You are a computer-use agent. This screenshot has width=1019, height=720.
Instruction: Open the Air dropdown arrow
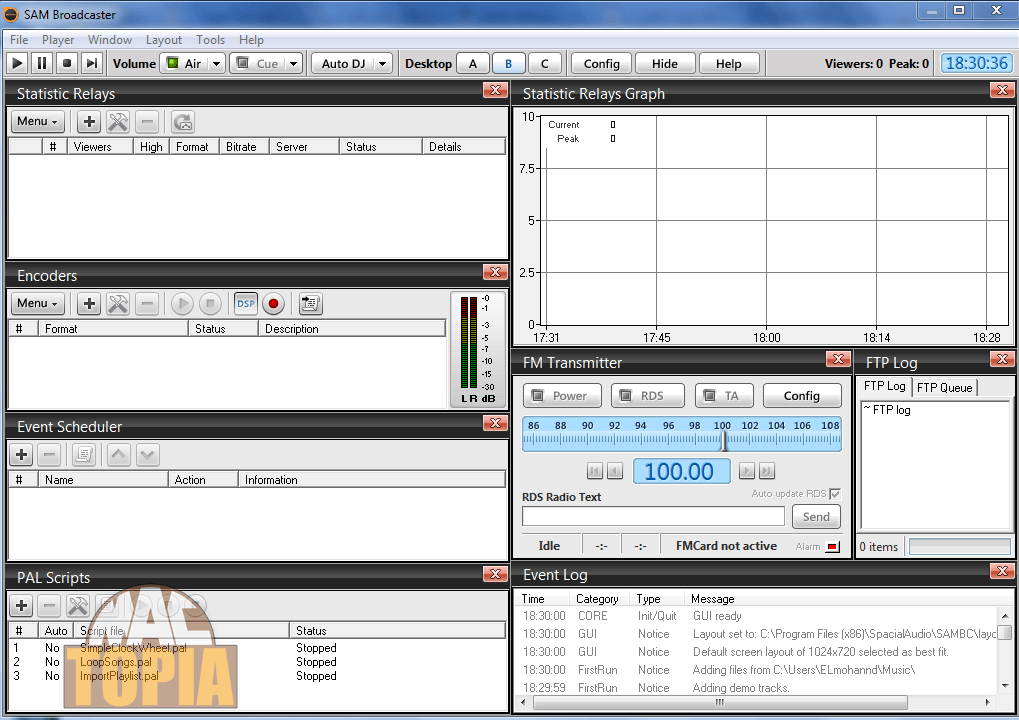216,64
